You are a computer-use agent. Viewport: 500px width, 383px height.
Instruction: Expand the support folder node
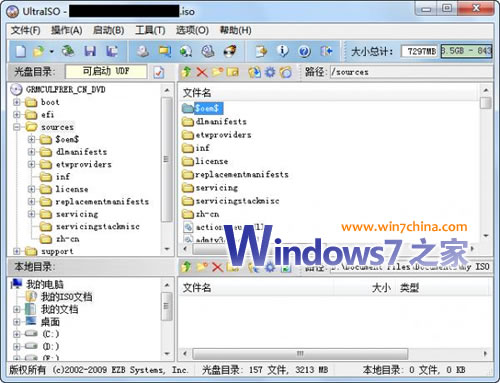point(17,251)
